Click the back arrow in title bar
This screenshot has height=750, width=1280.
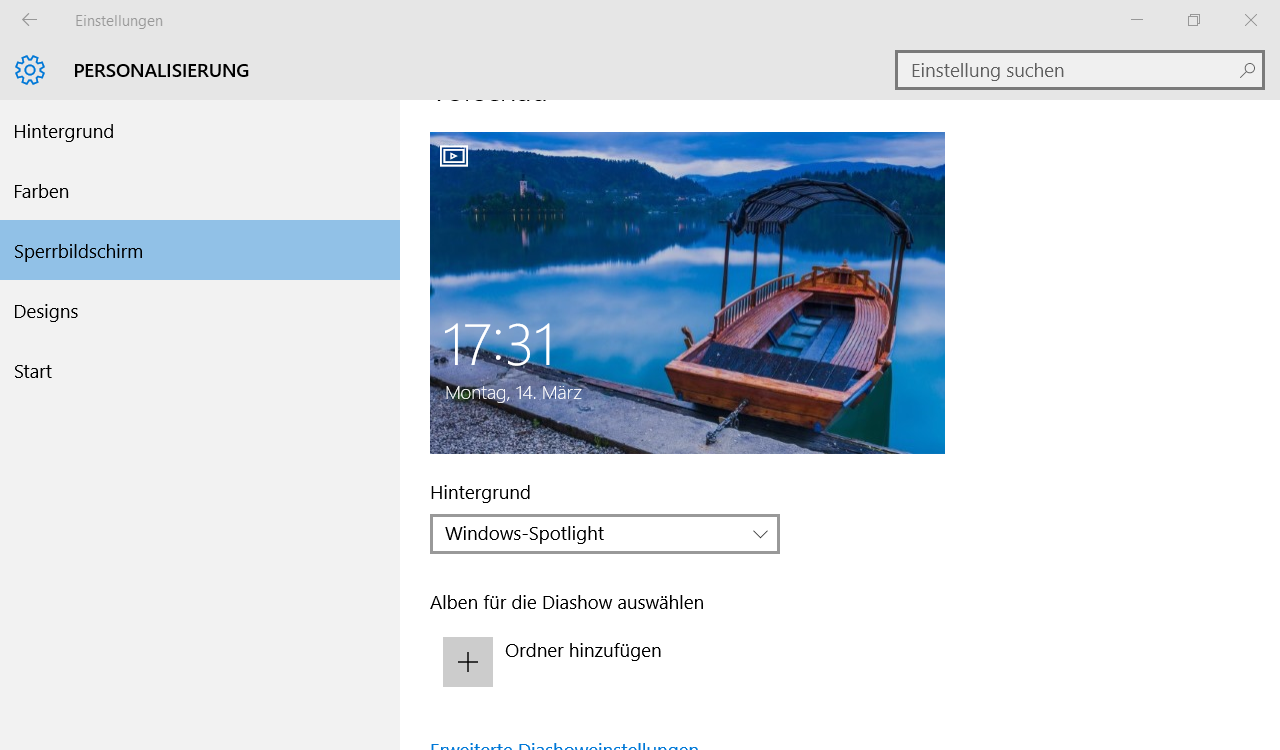29,20
